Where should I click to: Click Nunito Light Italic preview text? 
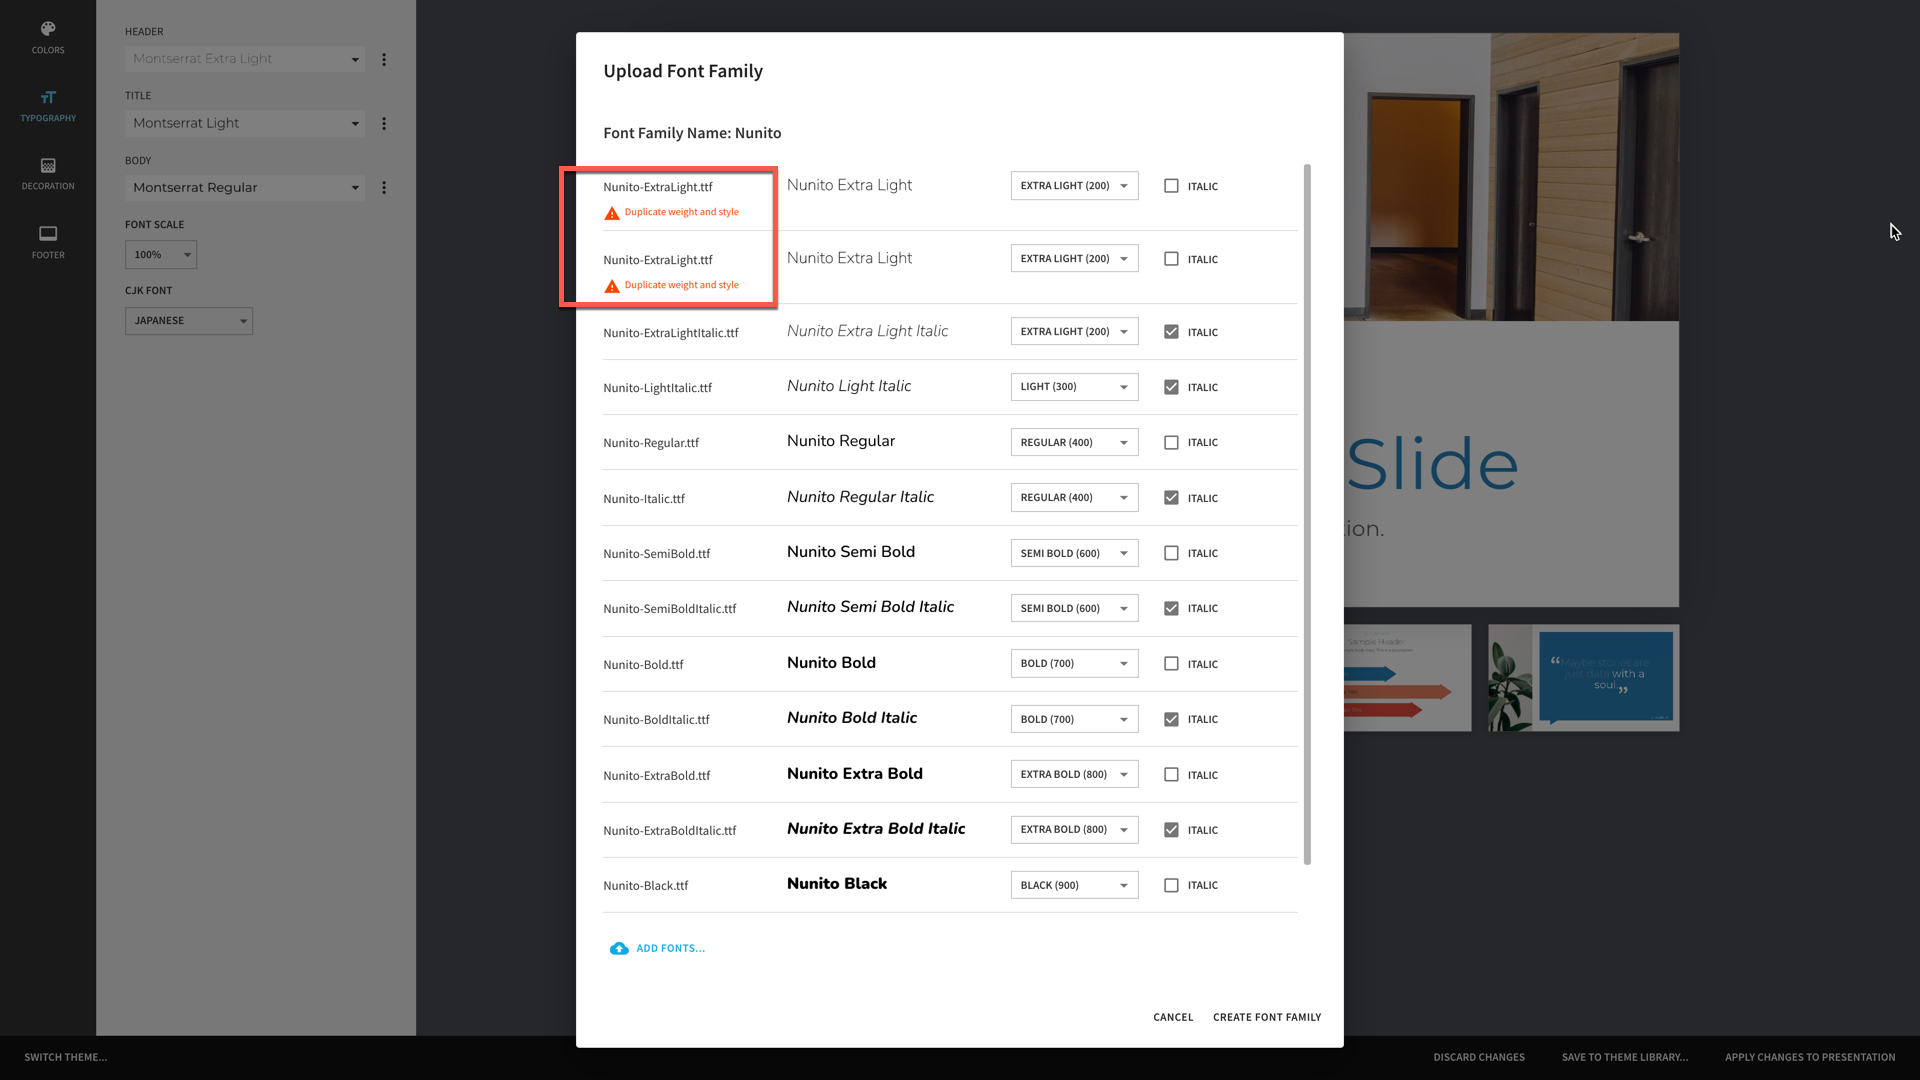pos(849,386)
